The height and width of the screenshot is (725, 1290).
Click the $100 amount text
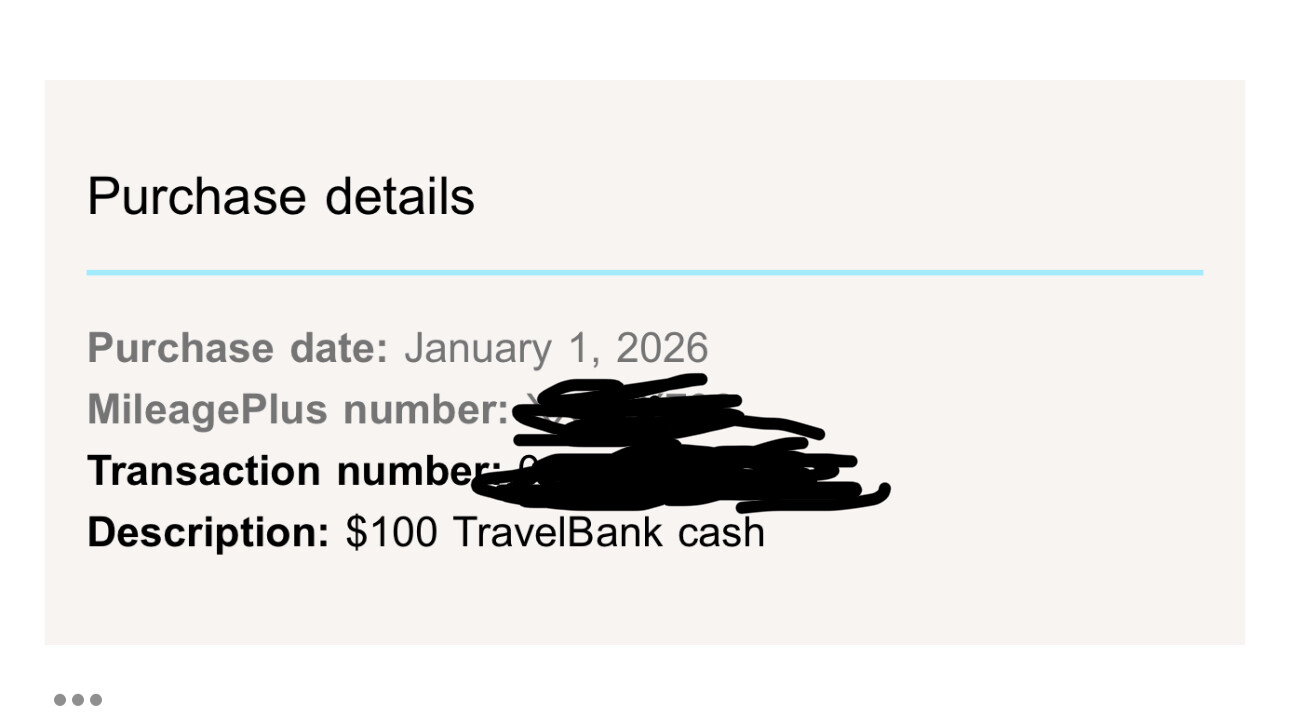tap(391, 532)
